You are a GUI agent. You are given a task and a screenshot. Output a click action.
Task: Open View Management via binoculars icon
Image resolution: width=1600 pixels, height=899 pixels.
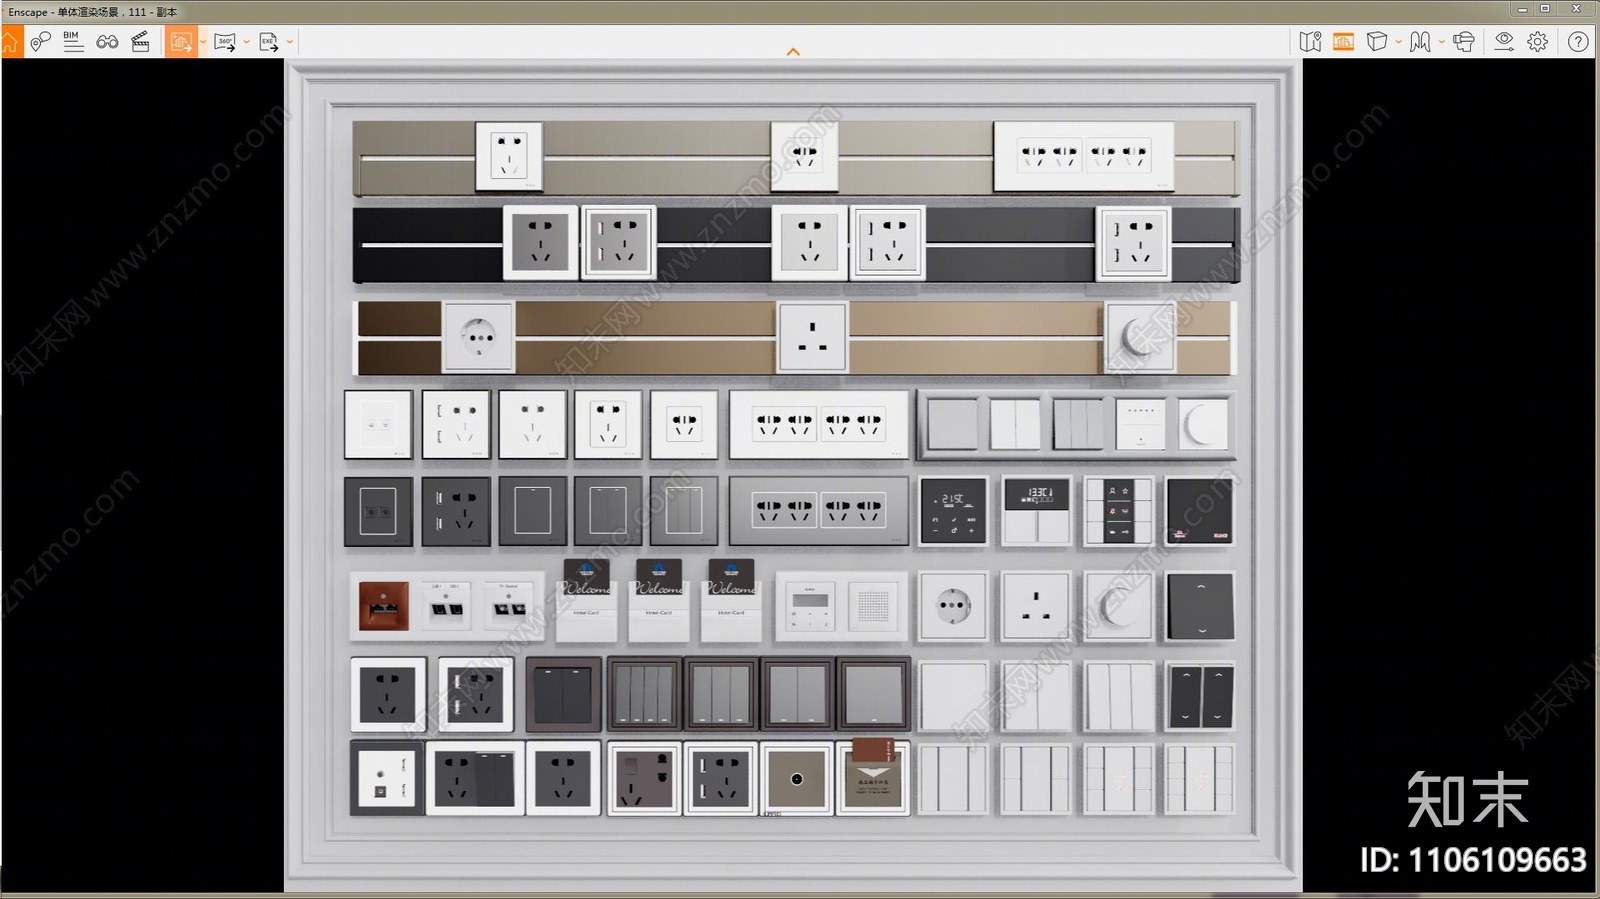coord(107,42)
